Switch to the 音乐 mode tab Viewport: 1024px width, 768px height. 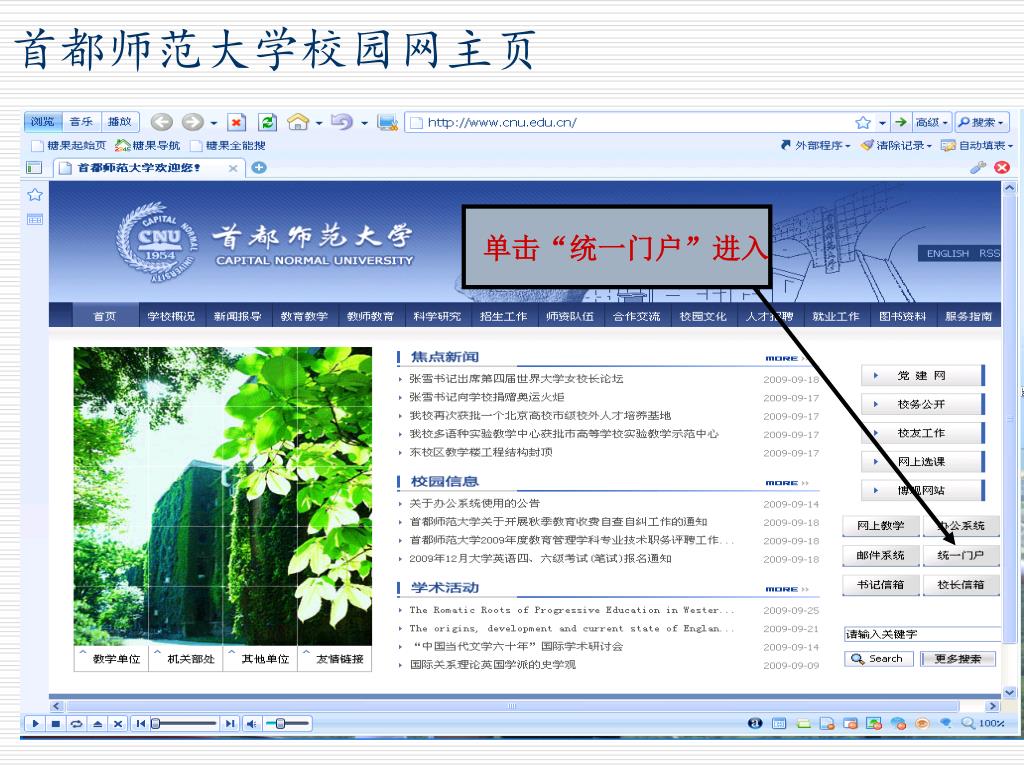[x=81, y=121]
